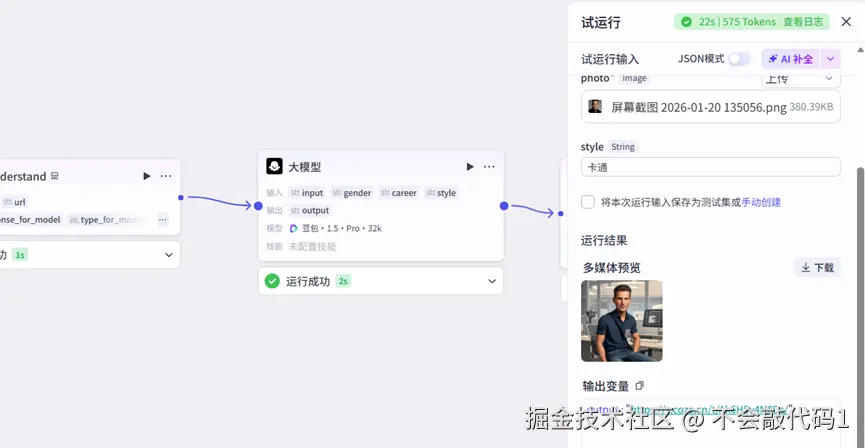The image size is (865, 448).
Task: Click the 未配置技能 text
Action: pyautogui.click(x=312, y=246)
